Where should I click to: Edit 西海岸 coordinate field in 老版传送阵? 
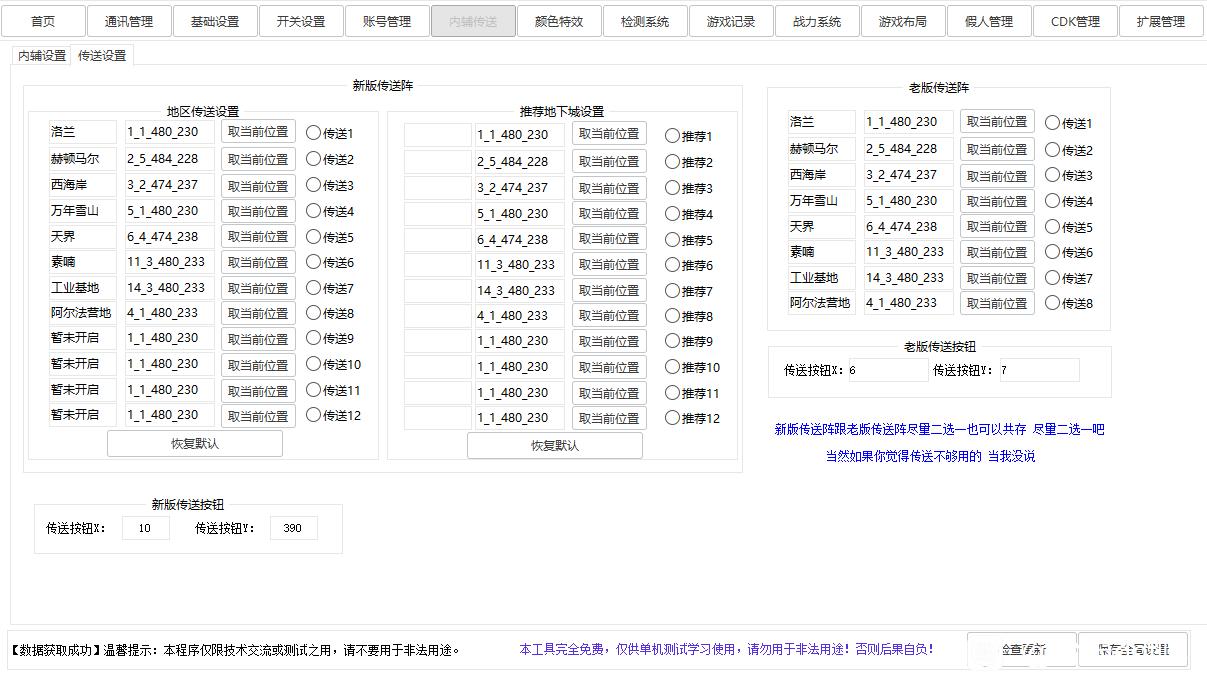pyautogui.click(x=909, y=174)
